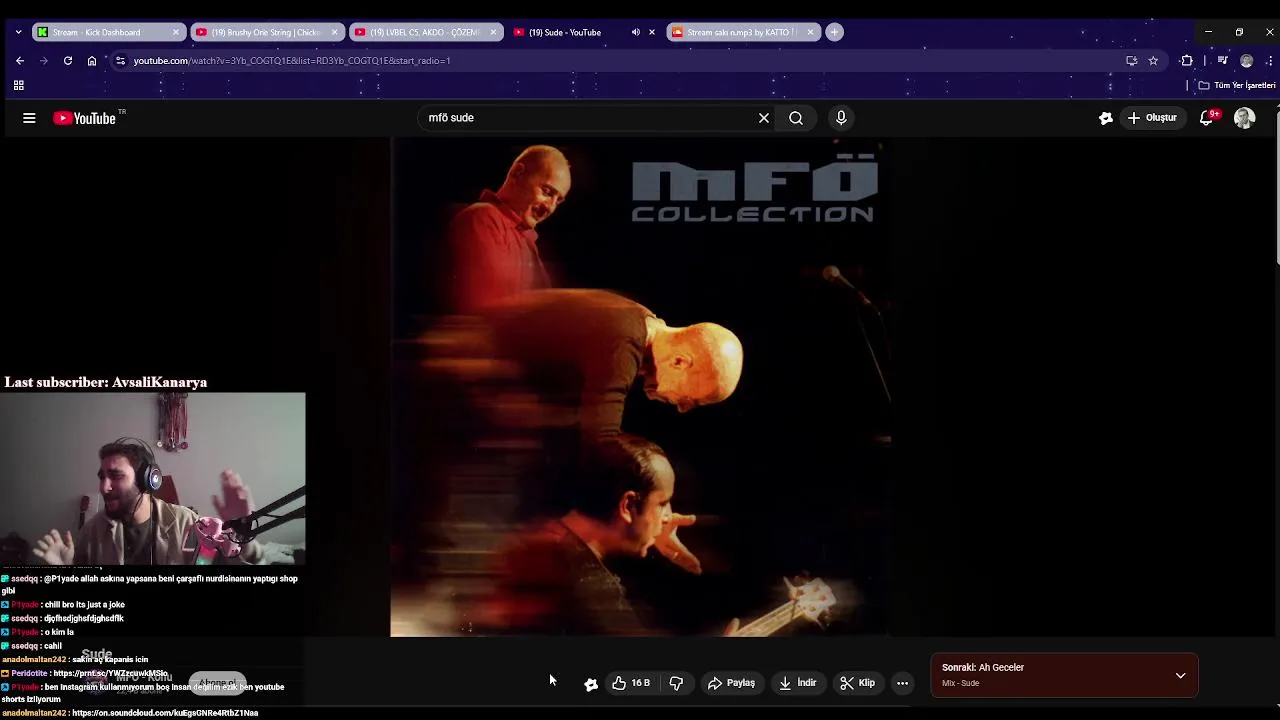Go back with the browser back arrow
Image resolution: width=1280 pixels, height=720 pixels.
[20, 61]
